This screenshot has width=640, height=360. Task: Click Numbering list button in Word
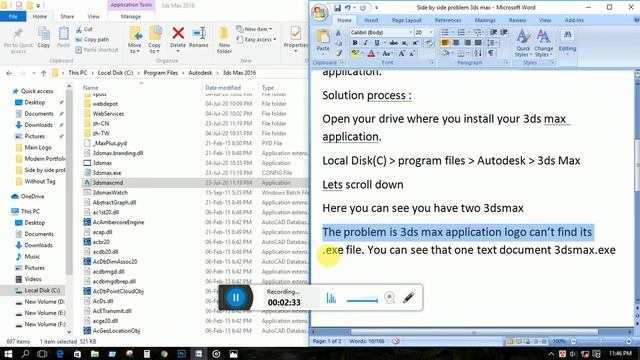coord(462,32)
